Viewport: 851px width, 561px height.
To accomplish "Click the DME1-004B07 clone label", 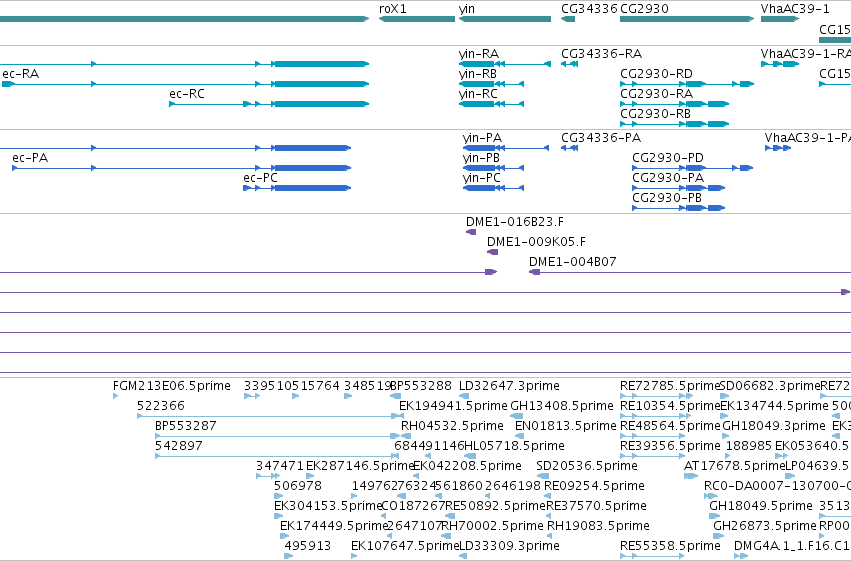I will (573, 262).
